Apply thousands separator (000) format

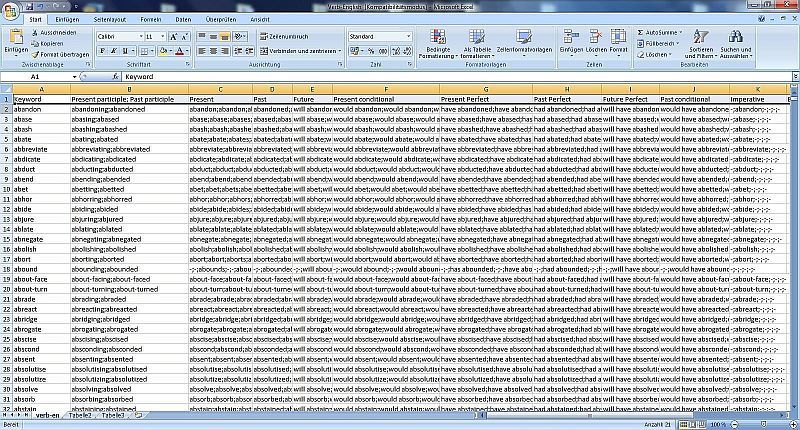click(x=383, y=51)
